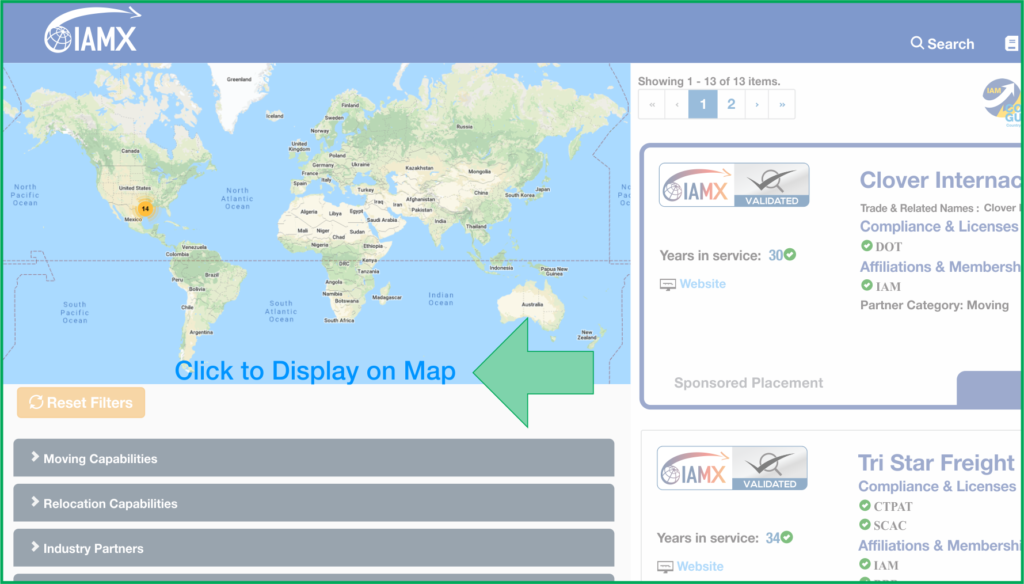Click the verified check after 34 years
This screenshot has height=584, width=1024.
(x=788, y=537)
